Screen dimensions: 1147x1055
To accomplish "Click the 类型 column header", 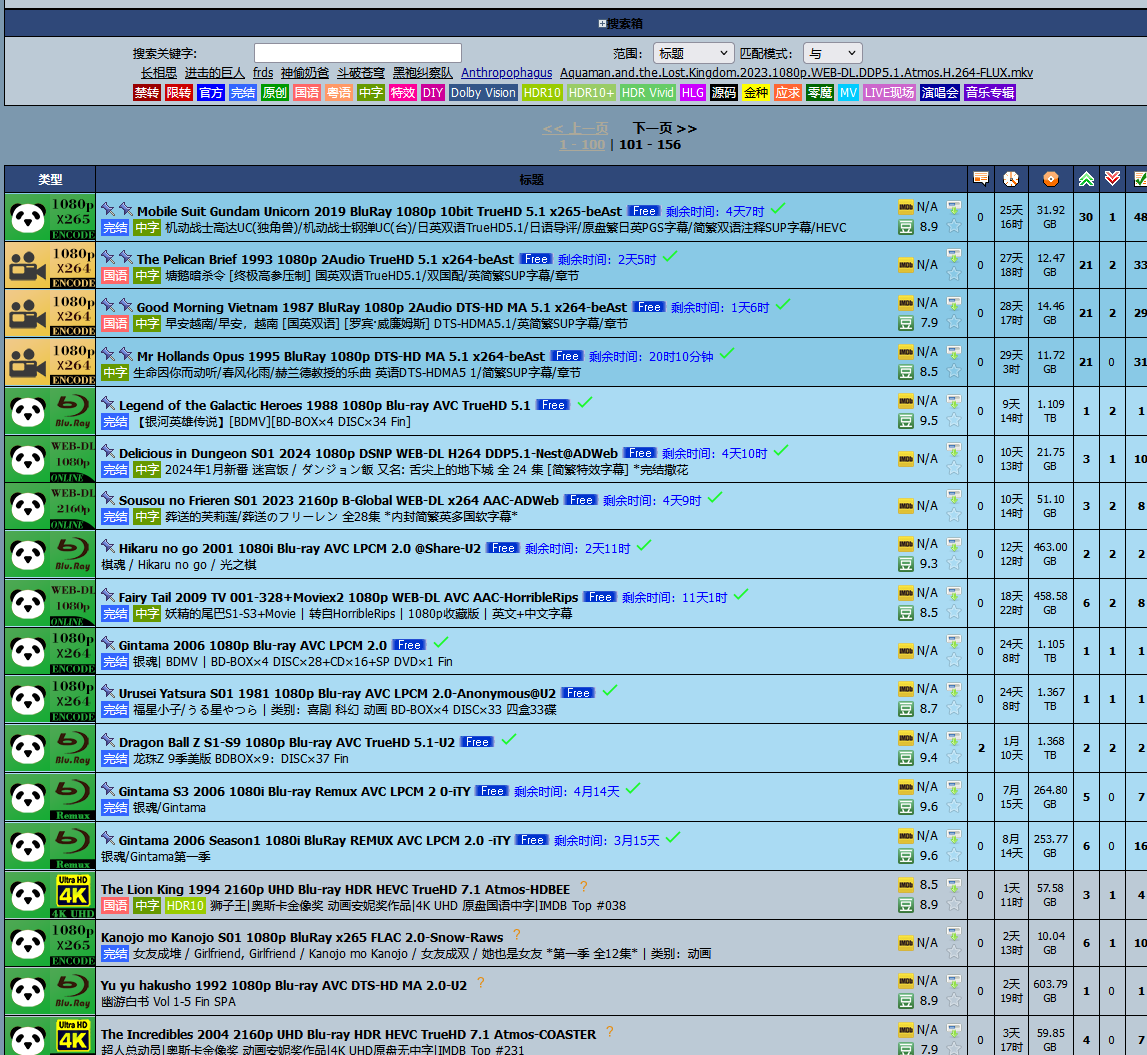I will point(50,179).
